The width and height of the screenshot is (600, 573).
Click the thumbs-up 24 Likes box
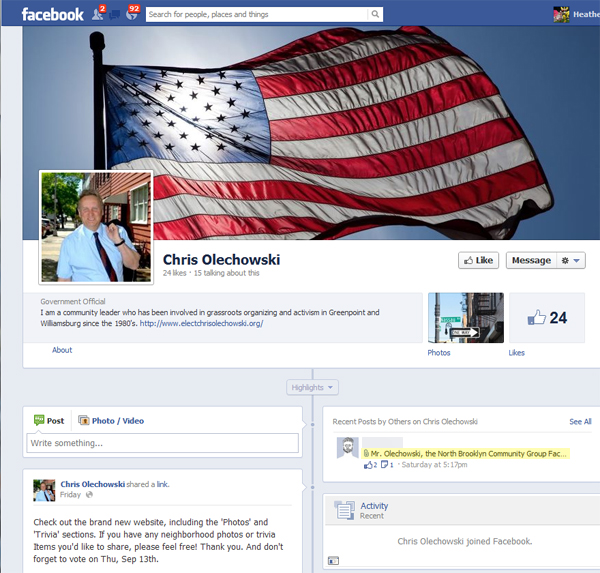pos(546,318)
